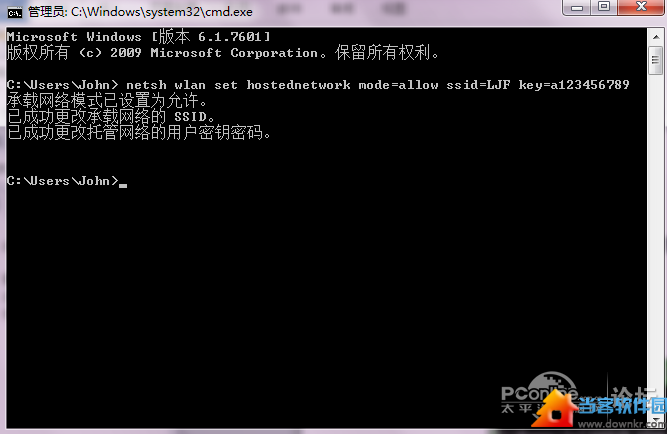Viewport: 667px width, 434px height.
Task: Click the ssid=LJF parameter text
Action: click(478, 85)
